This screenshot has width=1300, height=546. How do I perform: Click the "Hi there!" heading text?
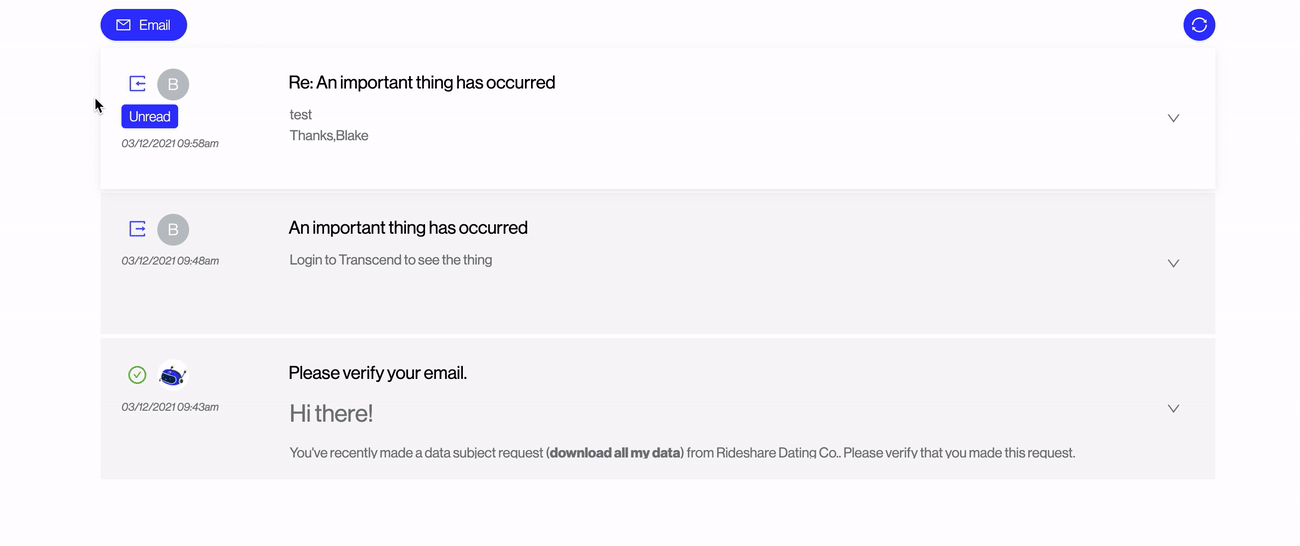click(x=331, y=413)
